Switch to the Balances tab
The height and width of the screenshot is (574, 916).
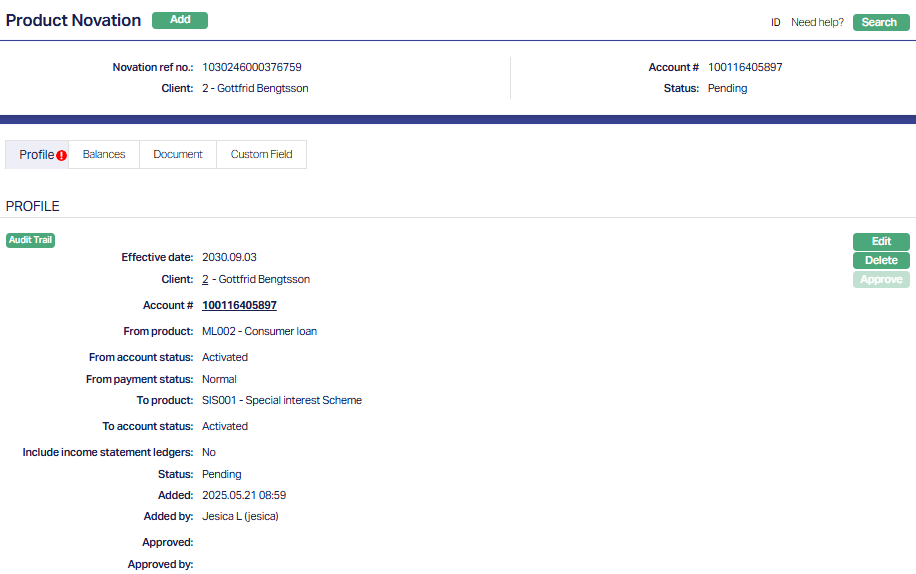pos(104,154)
